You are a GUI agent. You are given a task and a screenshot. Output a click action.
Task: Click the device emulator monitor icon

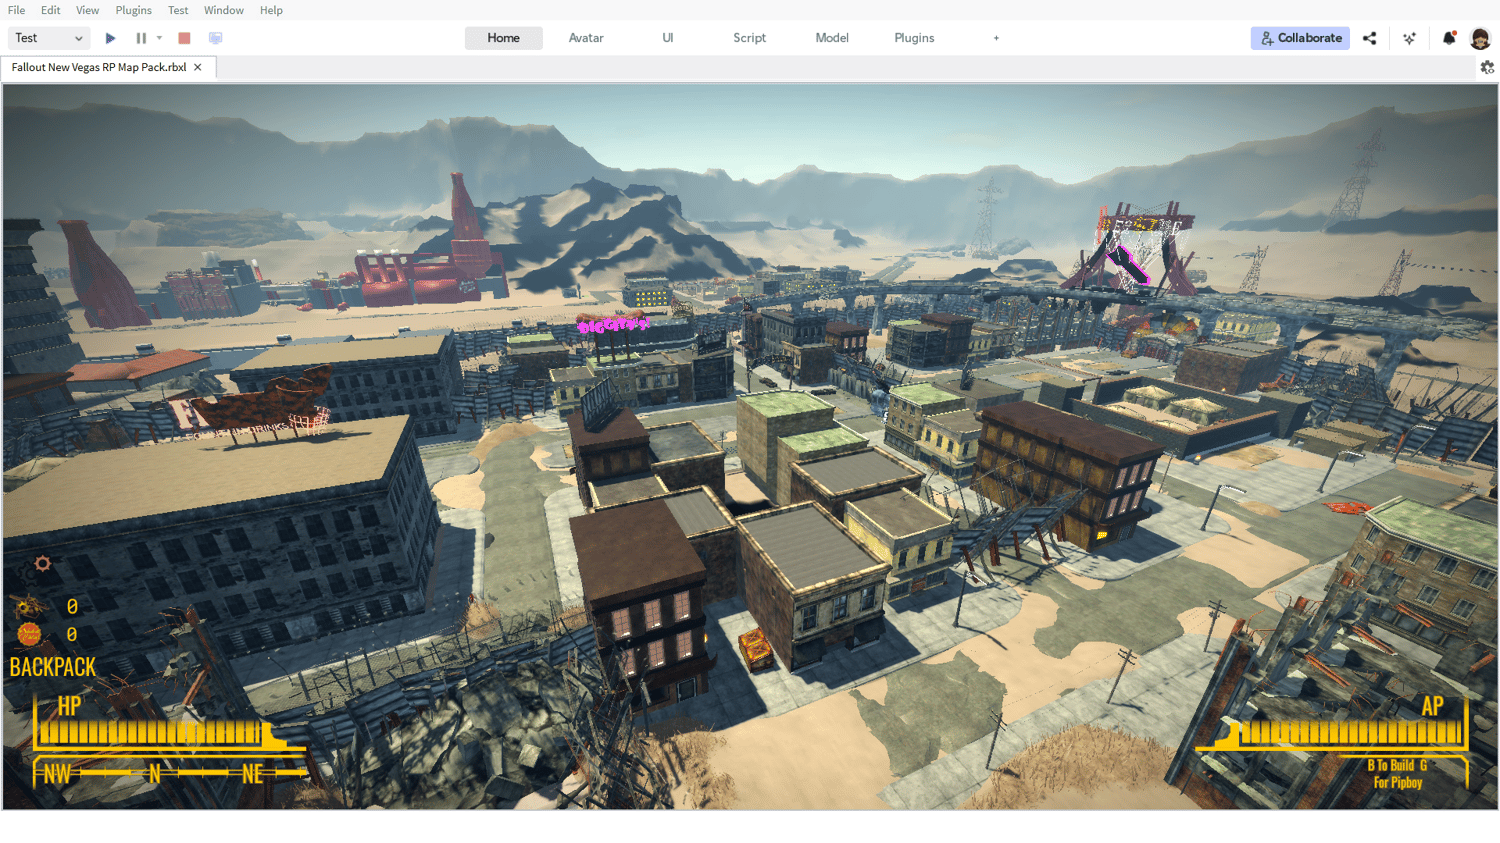pyautogui.click(x=215, y=38)
